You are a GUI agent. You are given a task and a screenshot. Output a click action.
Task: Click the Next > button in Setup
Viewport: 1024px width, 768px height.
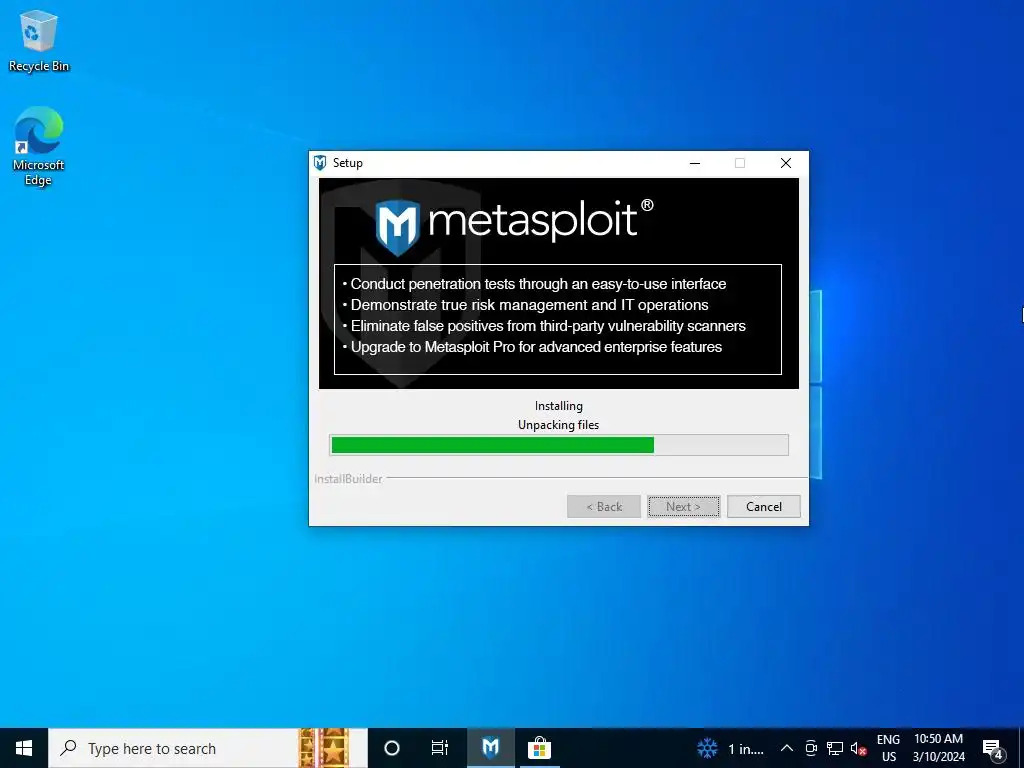(684, 507)
